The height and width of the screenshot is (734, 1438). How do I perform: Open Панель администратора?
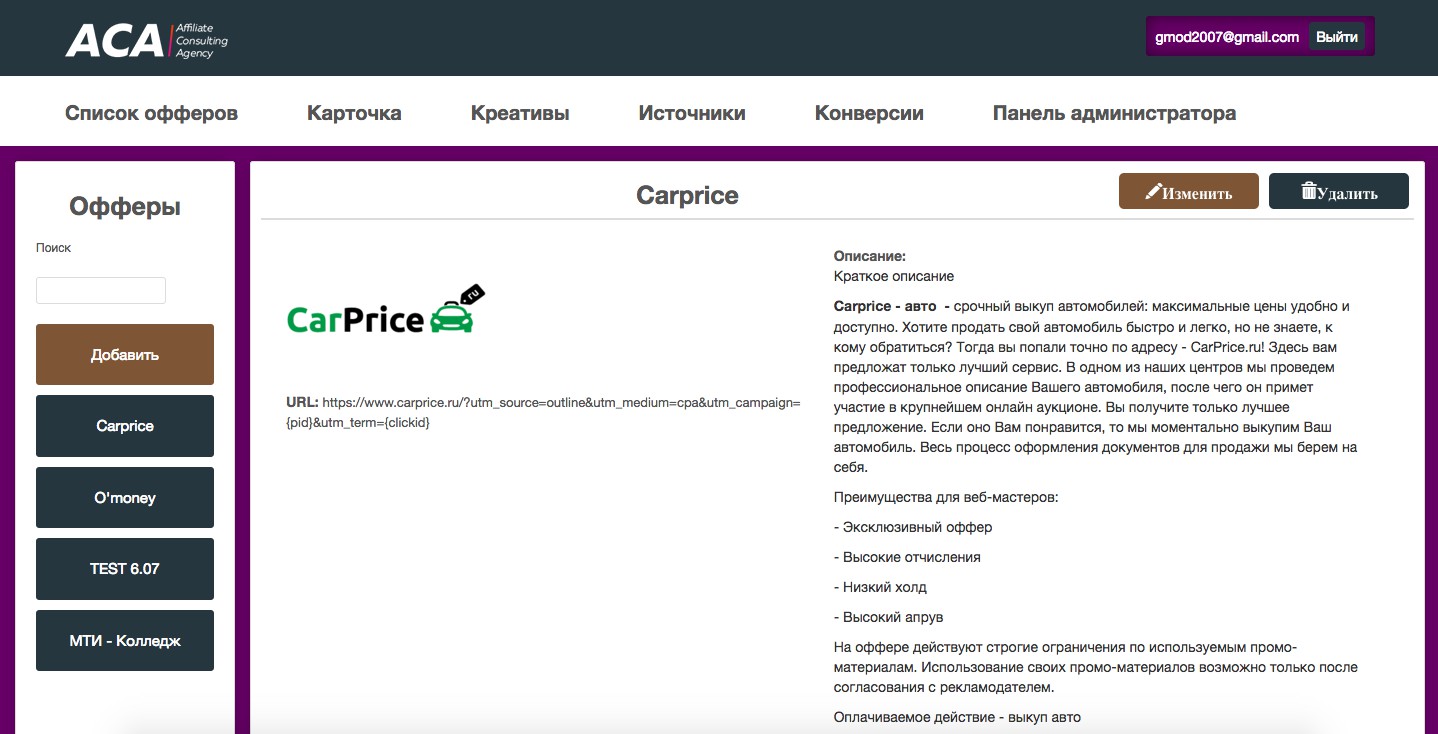pyautogui.click(x=1114, y=113)
